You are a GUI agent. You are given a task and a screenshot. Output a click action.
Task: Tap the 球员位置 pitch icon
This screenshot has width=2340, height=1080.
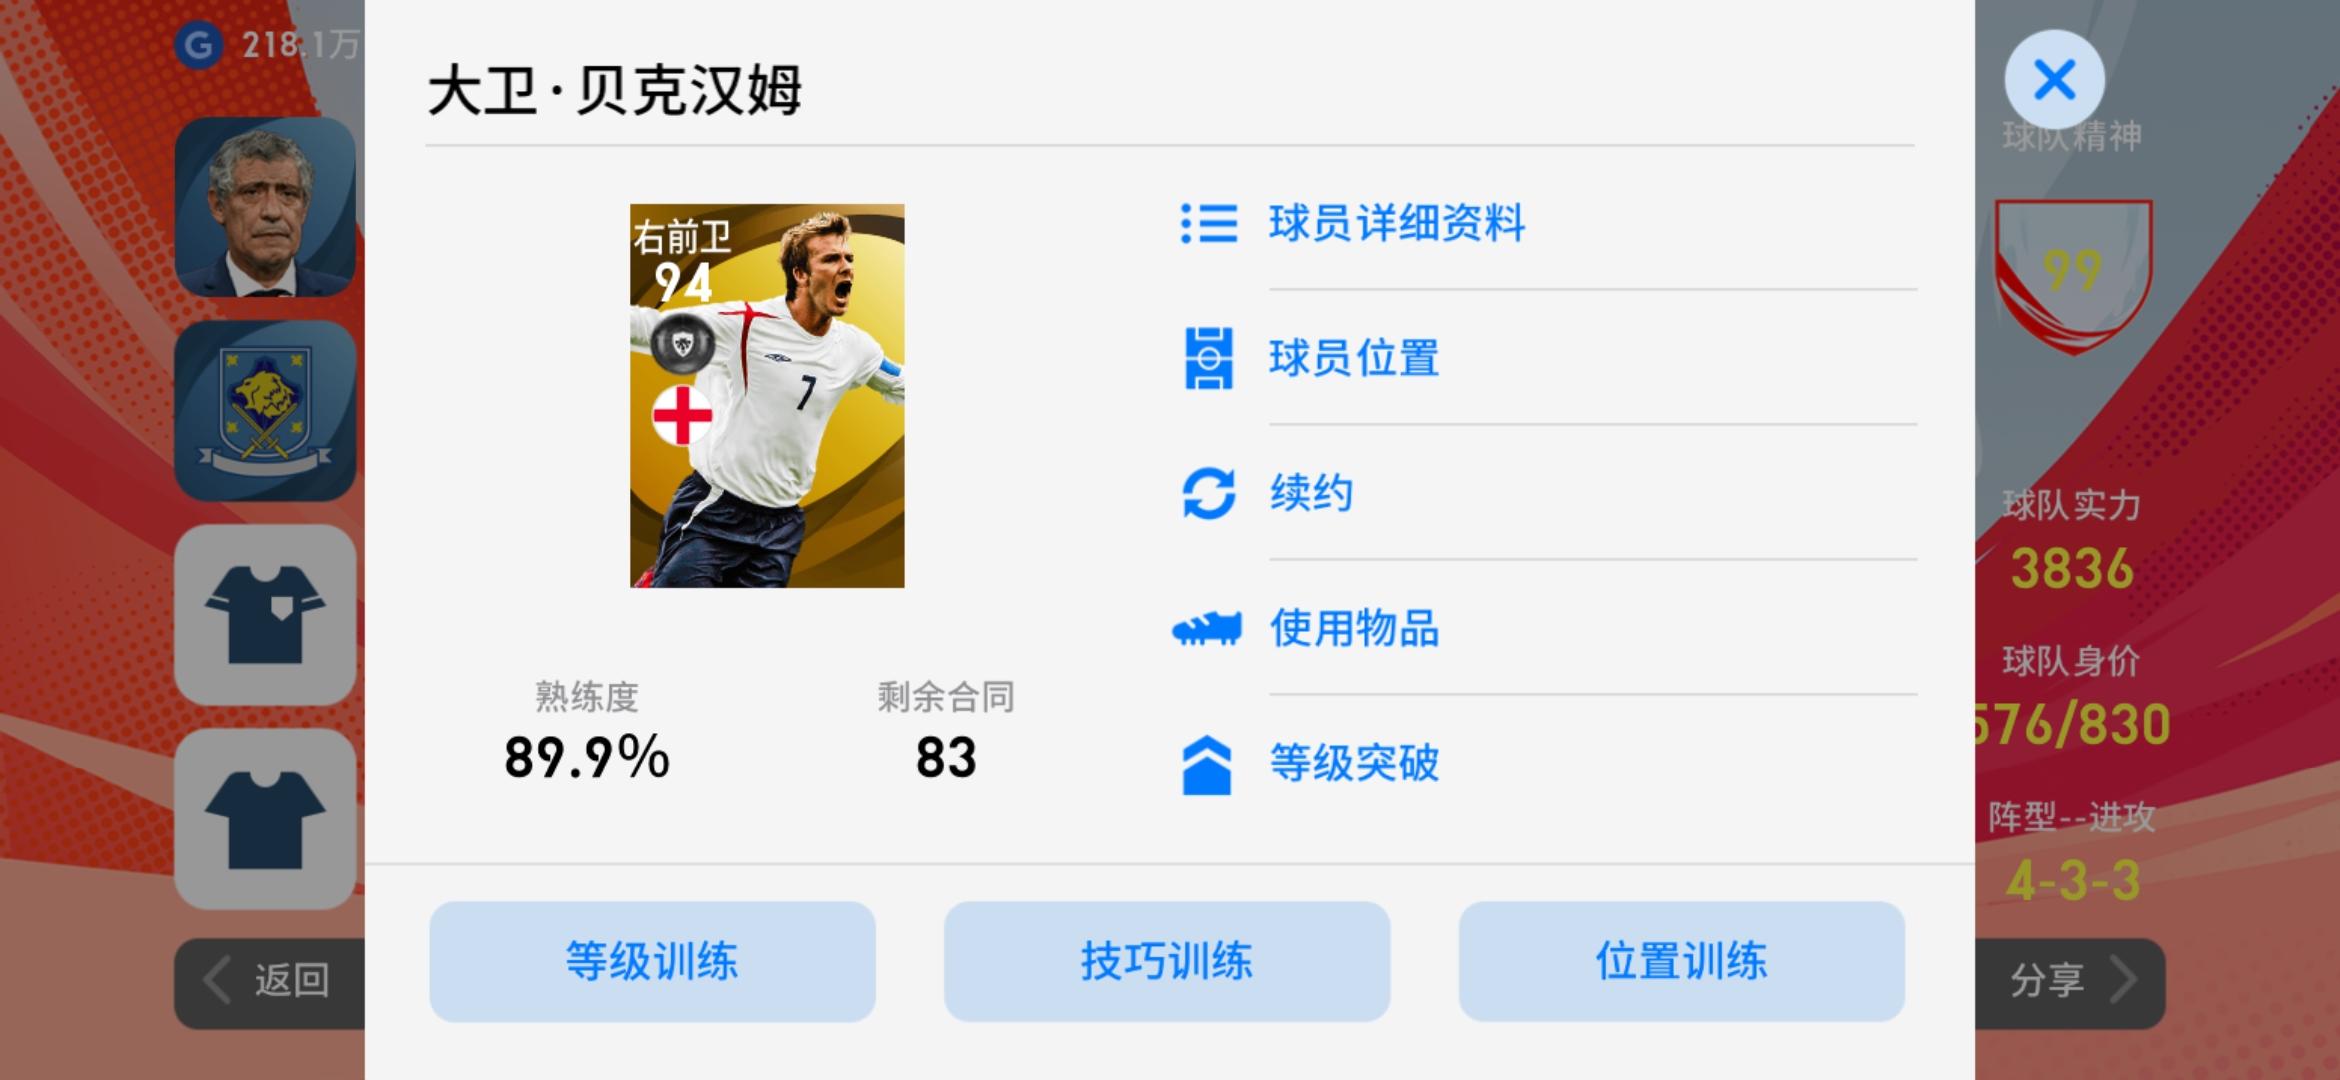tap(1208, 358)
